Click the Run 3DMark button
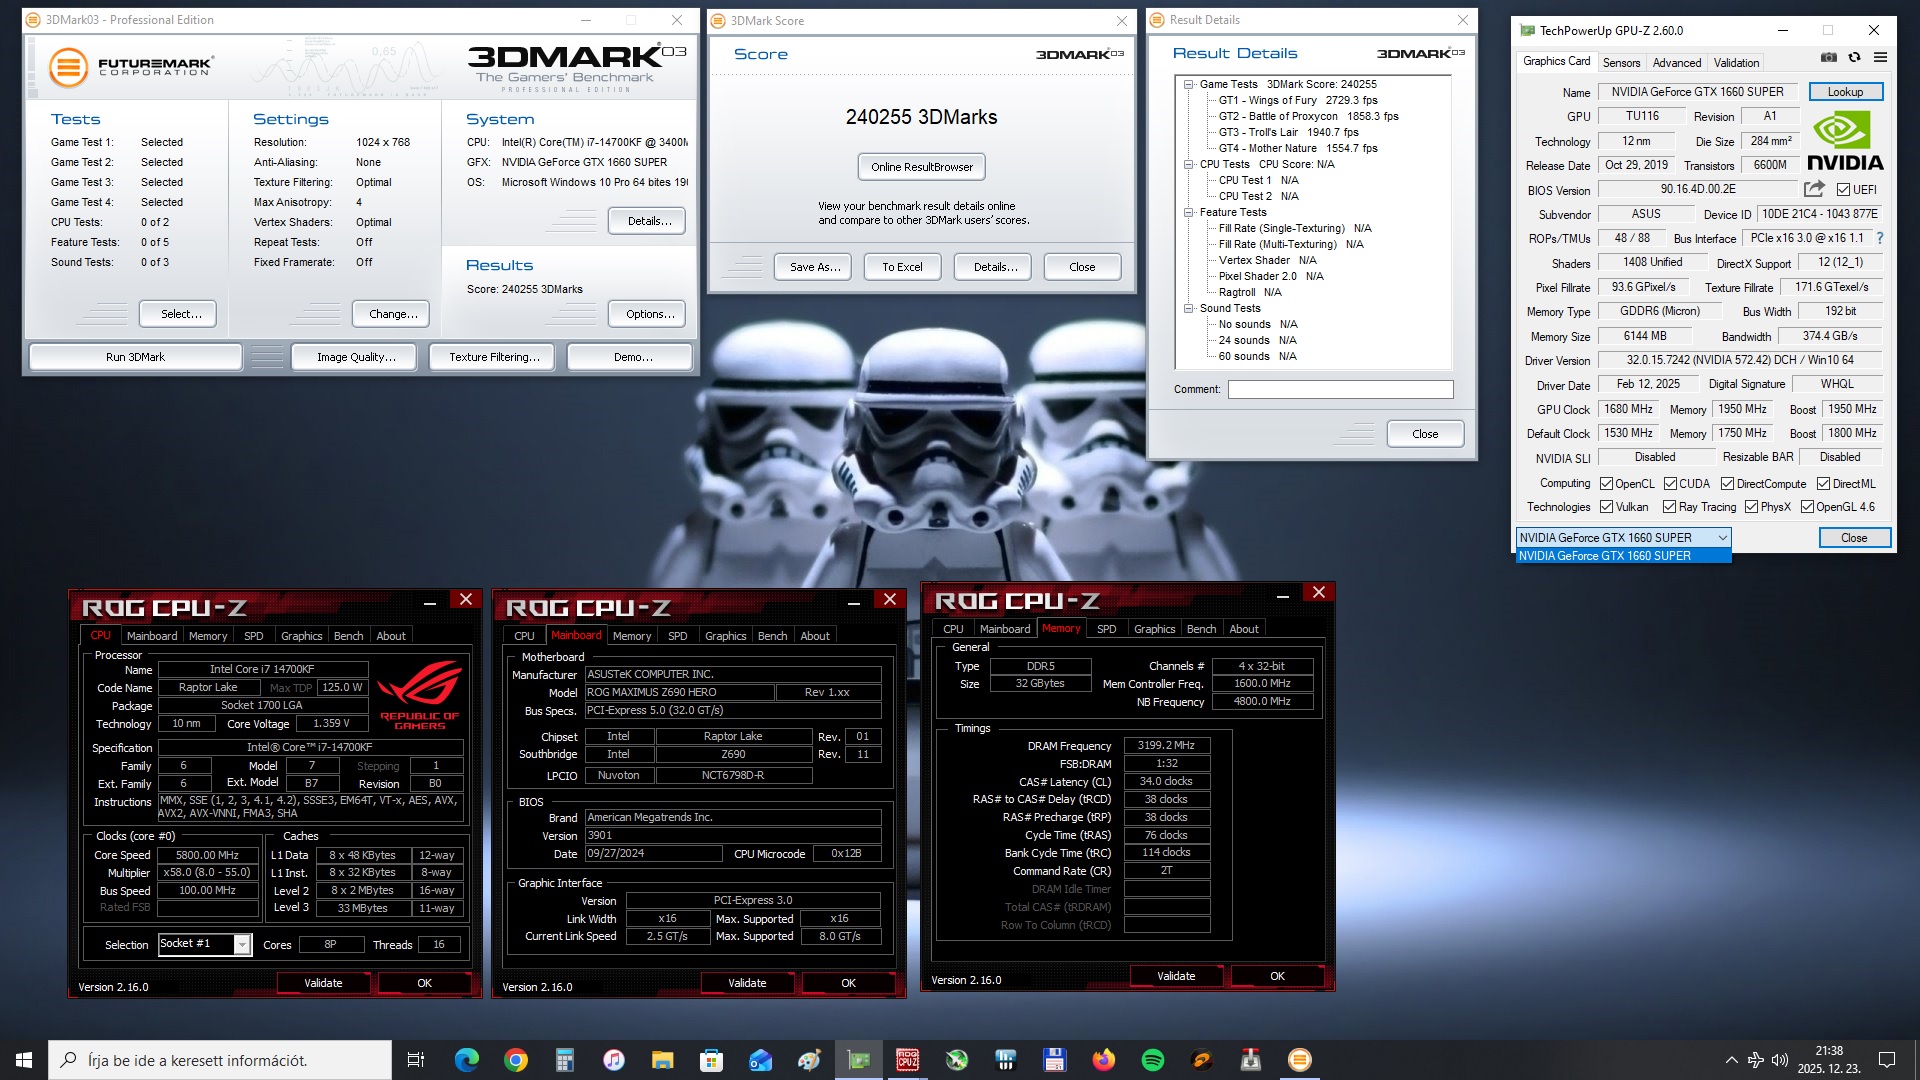1920x1080 pixels. [x=135, y=357]
